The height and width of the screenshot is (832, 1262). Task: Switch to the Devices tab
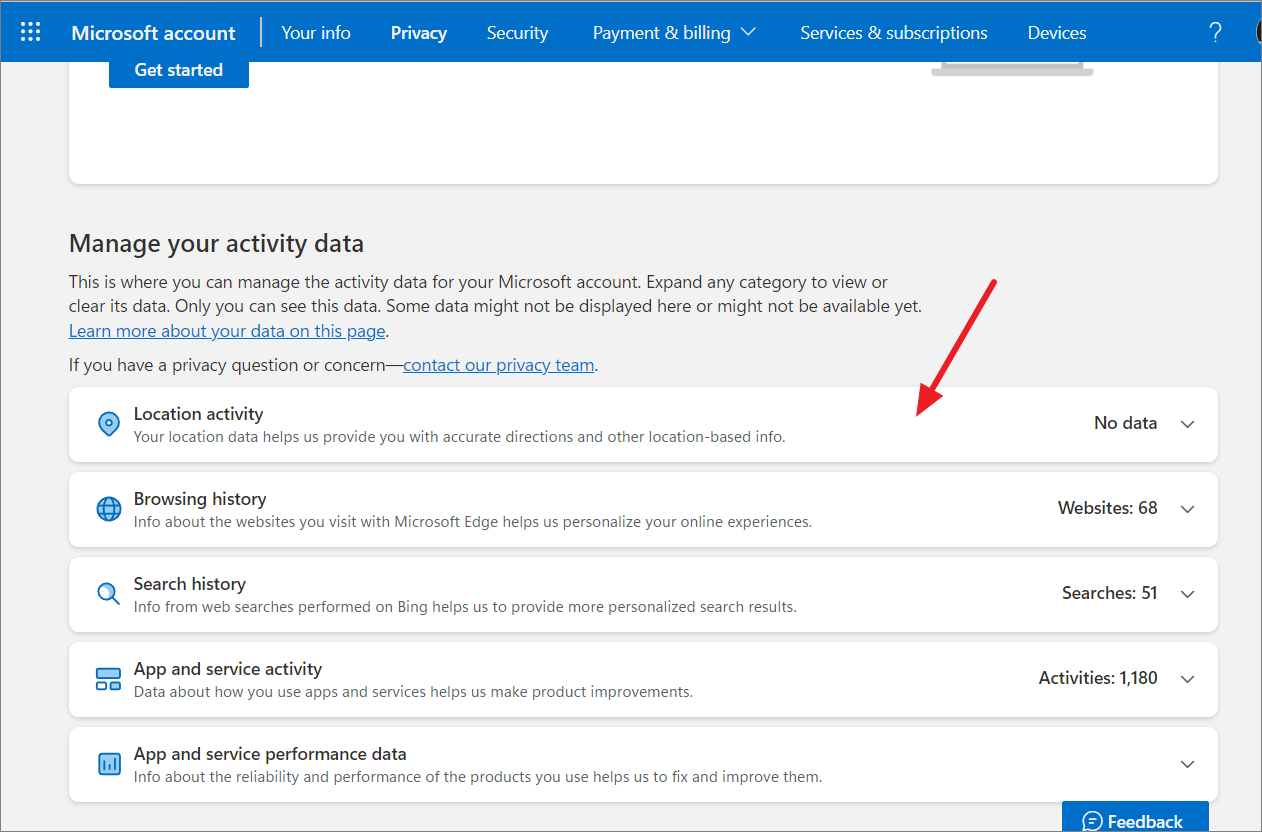1057,32
